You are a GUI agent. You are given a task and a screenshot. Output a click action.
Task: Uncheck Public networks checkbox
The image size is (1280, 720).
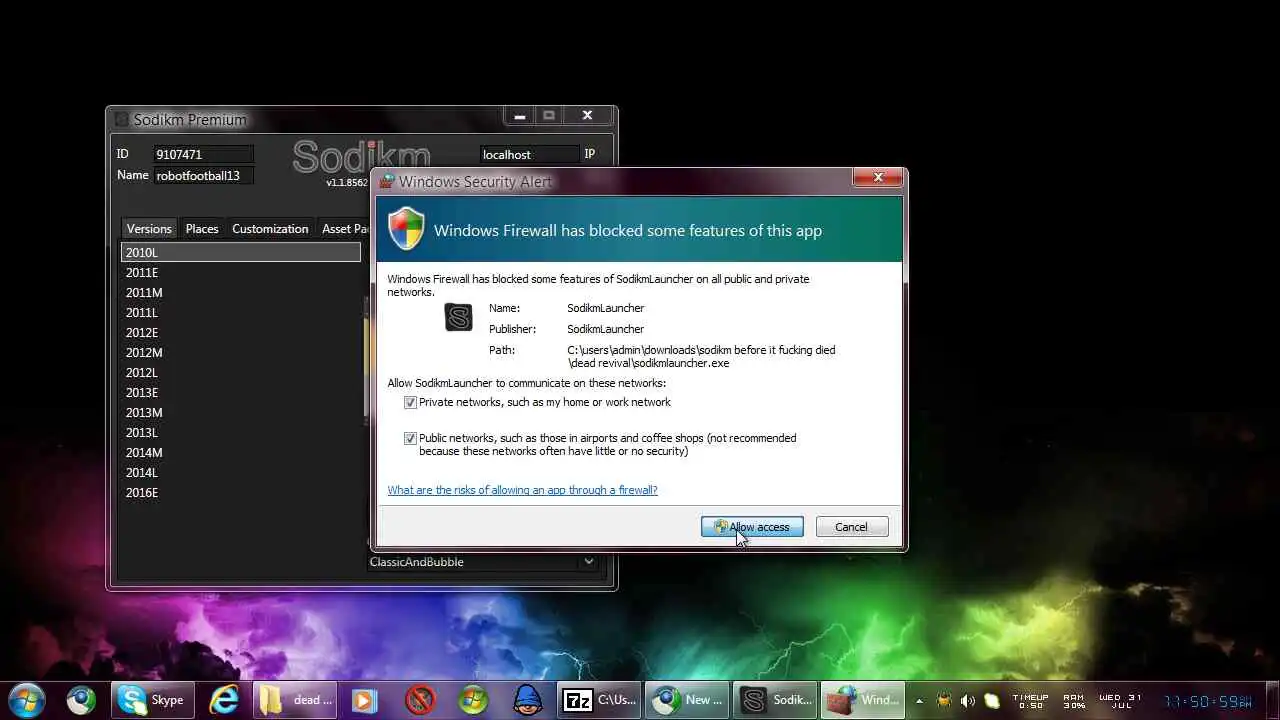[410, 438]
